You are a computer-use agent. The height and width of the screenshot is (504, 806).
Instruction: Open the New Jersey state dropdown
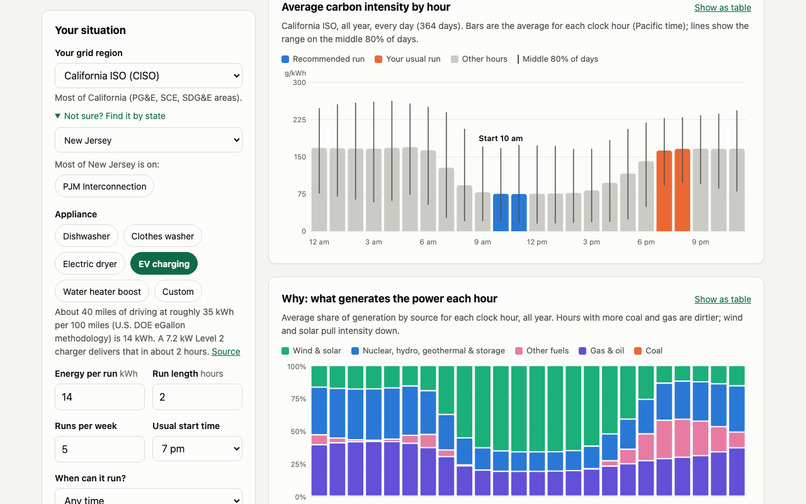coord(149,140)
